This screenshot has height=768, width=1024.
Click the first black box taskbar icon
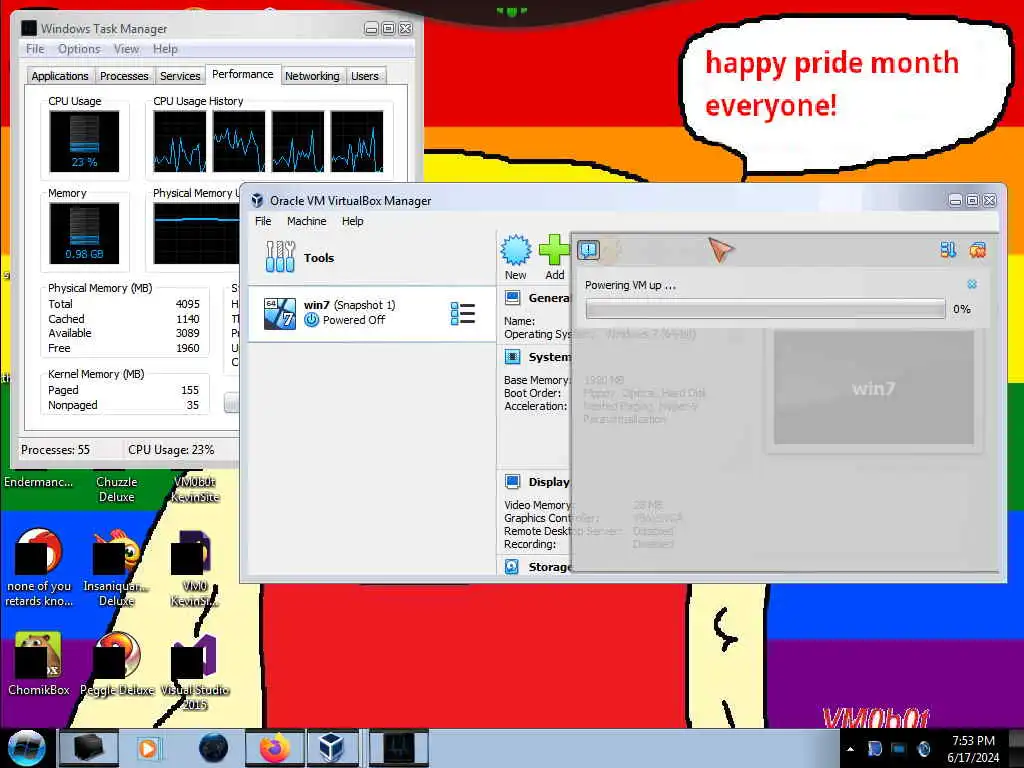click(x=88, y=748)
